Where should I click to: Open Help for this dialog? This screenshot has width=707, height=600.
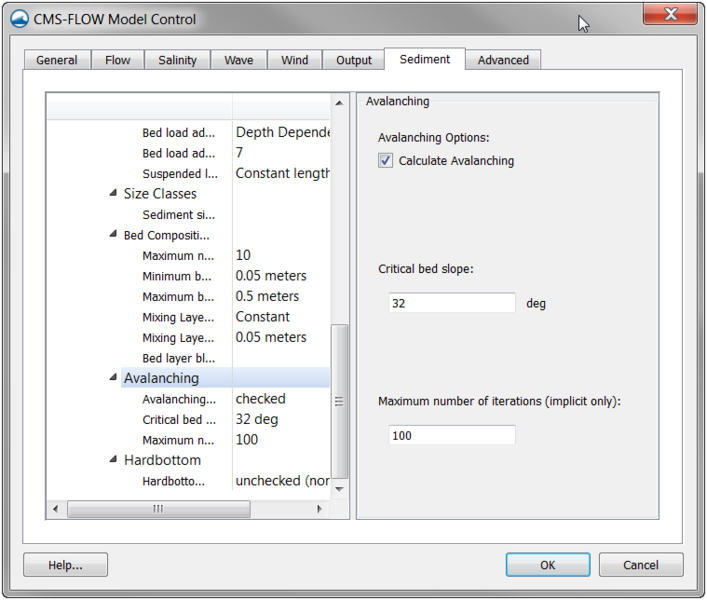[x=65, y=565]
